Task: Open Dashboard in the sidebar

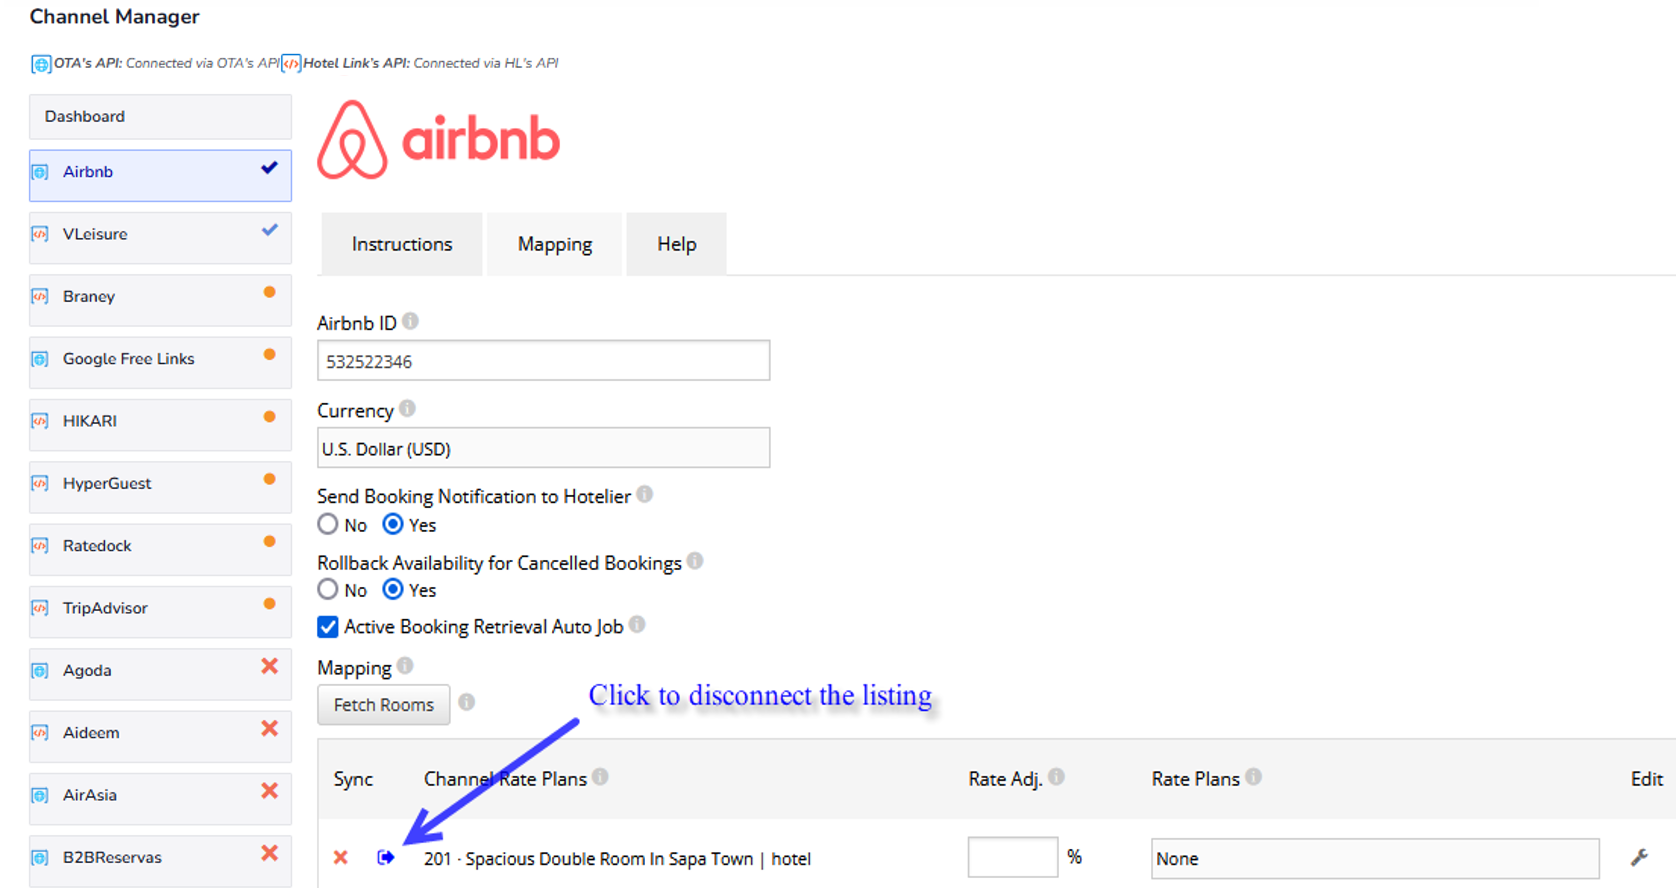Action: tap(160, 116)
